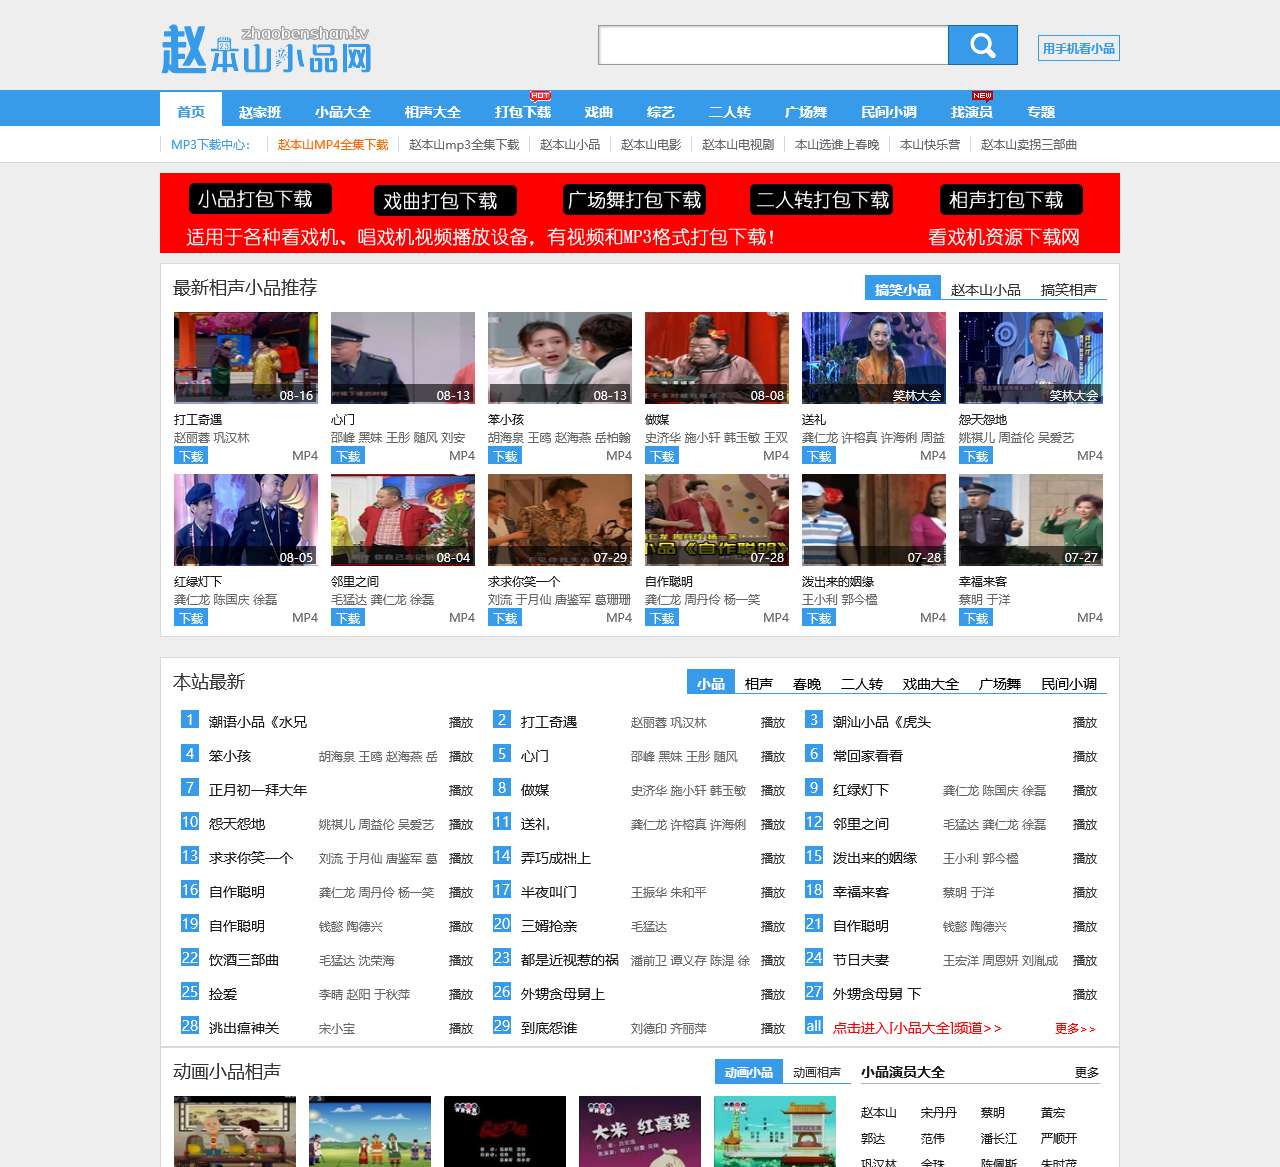This screenshot has height=1167, width=1280.
Task: Click the 二人转打包下载 banner button
Action: click(822, 200)
